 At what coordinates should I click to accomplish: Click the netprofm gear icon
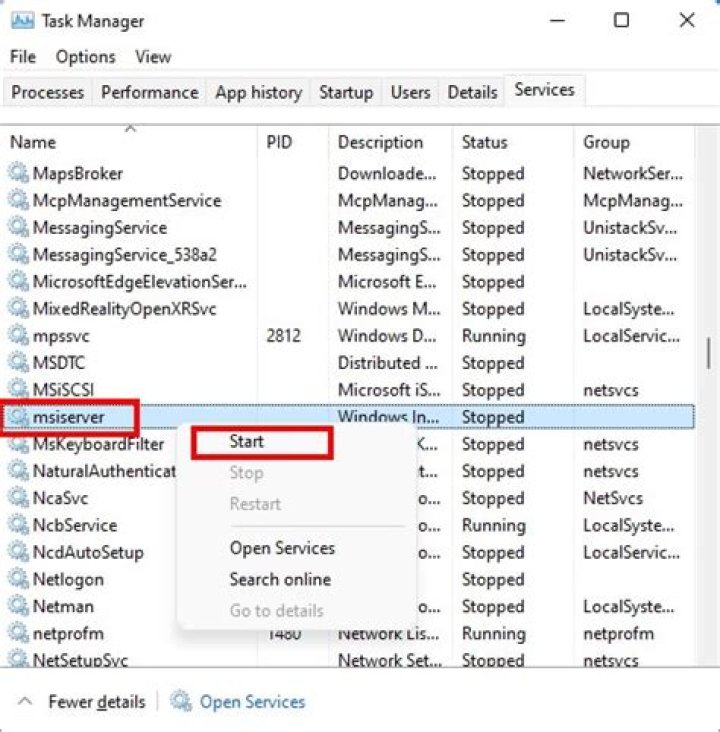tap(19, 633)
